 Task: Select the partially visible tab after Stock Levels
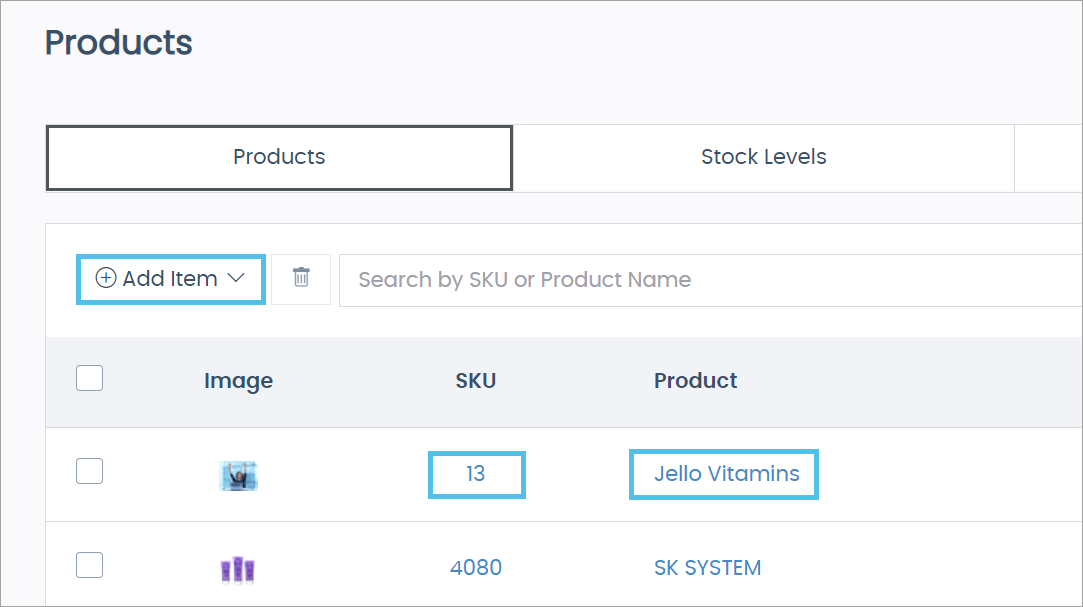[x=1048, y=157]
